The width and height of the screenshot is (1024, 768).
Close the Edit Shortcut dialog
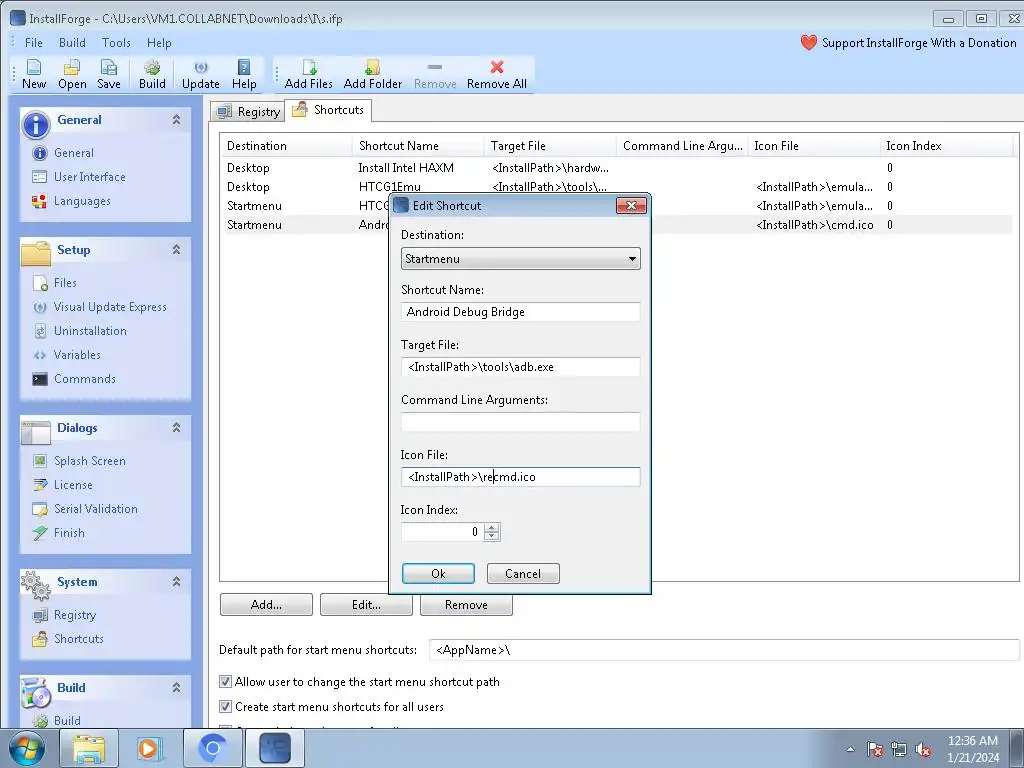tap(631, 206)
